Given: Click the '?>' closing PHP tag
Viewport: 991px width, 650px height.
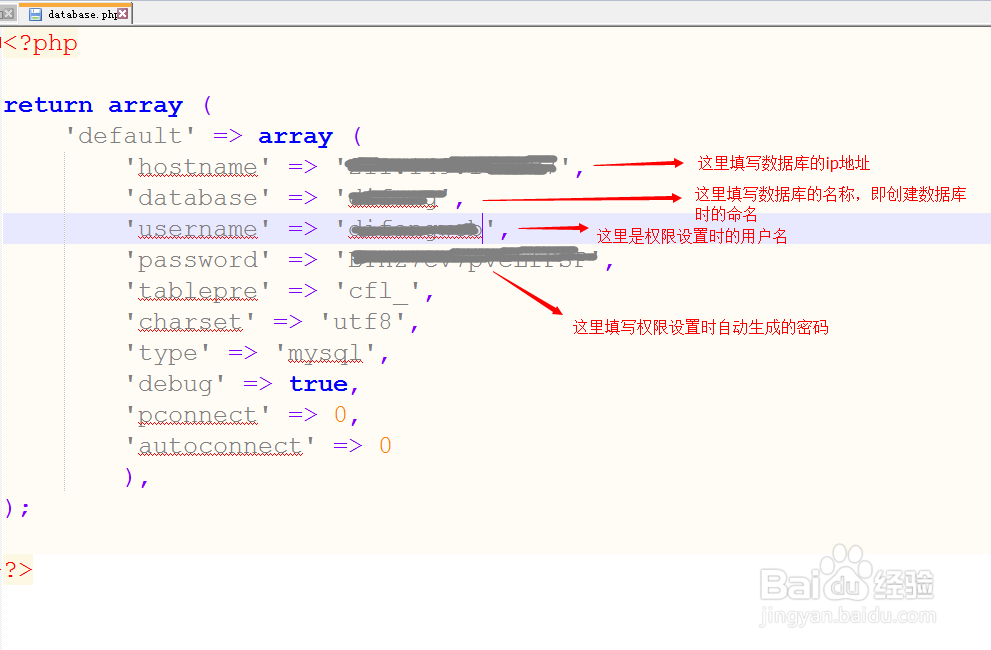Looking at the screenshot, I should click(18, 570).
